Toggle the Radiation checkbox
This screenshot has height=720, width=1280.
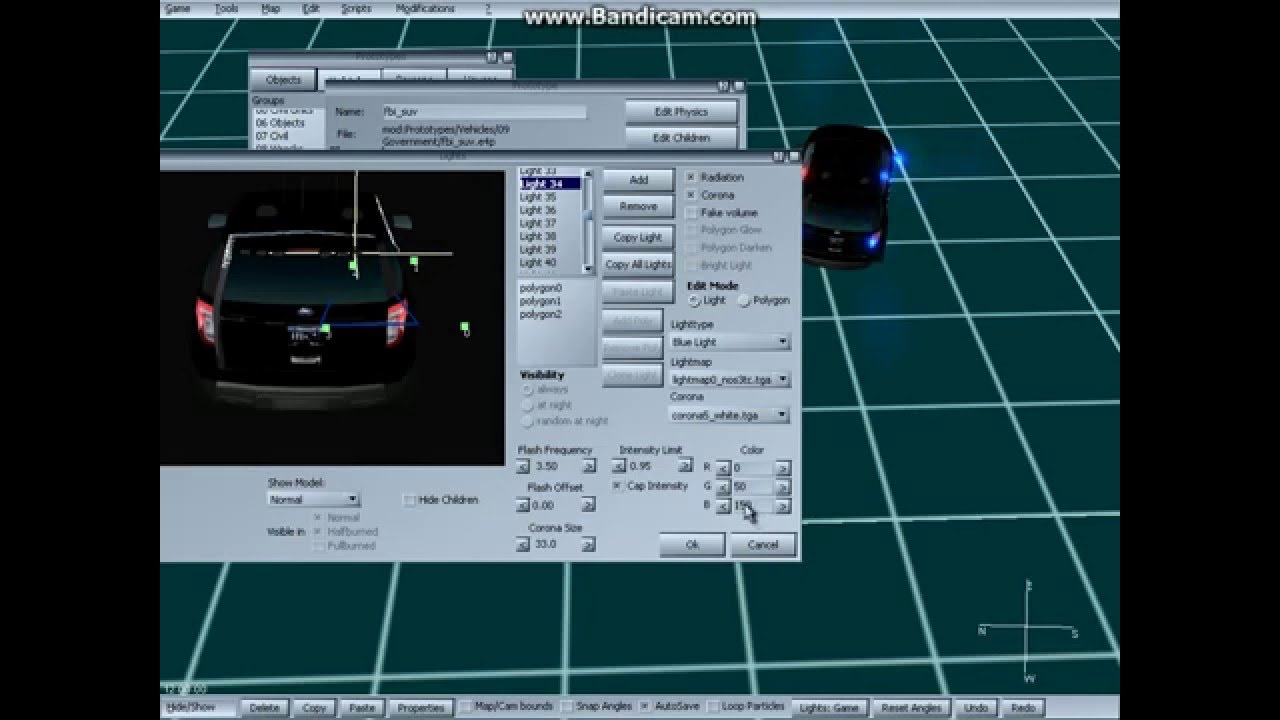(691, 177)
